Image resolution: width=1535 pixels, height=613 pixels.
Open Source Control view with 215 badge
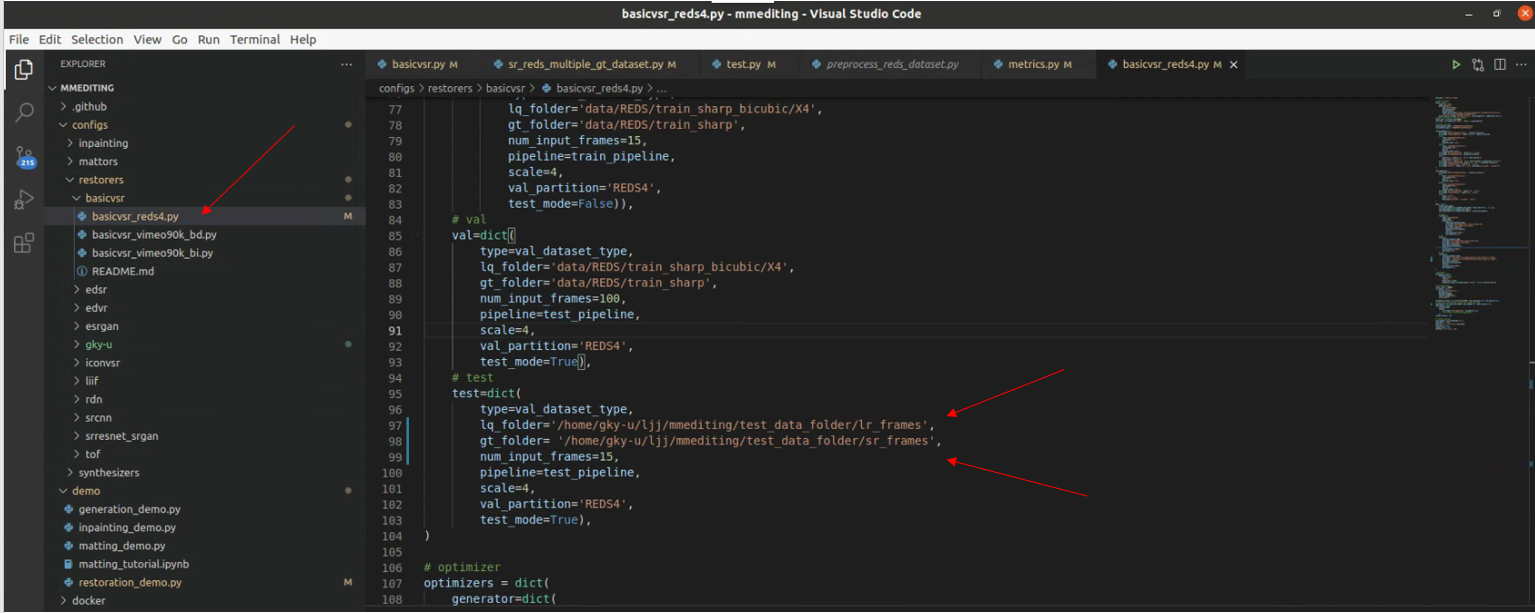pos(23,156)
